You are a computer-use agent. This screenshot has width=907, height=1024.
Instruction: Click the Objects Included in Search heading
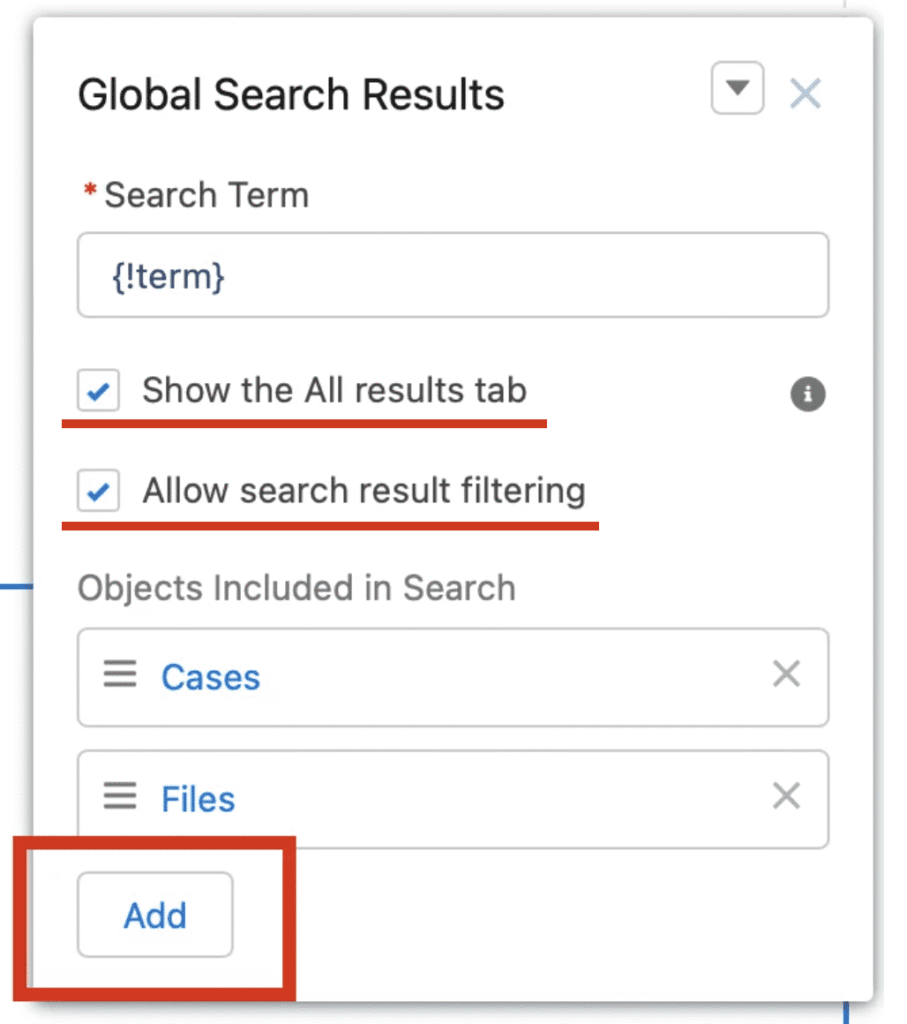coord(296,588)
